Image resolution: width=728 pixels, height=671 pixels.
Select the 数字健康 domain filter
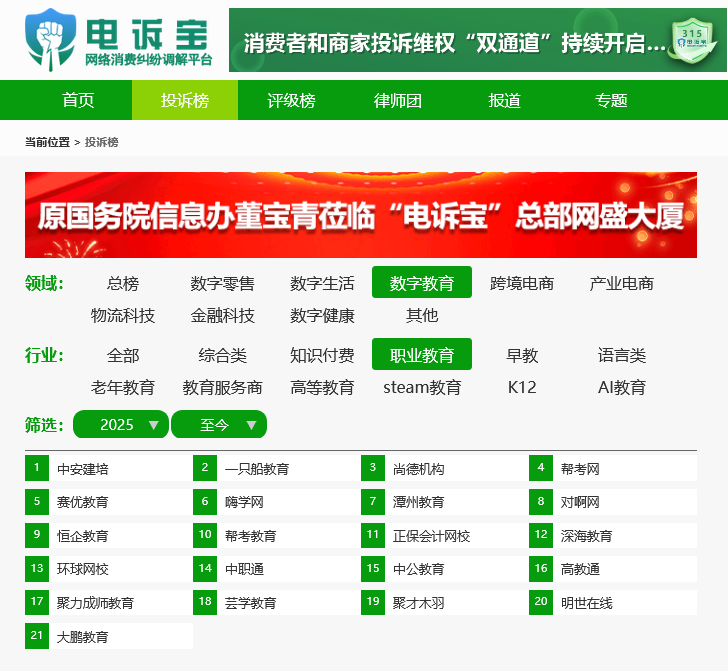(x=322, y=315)
